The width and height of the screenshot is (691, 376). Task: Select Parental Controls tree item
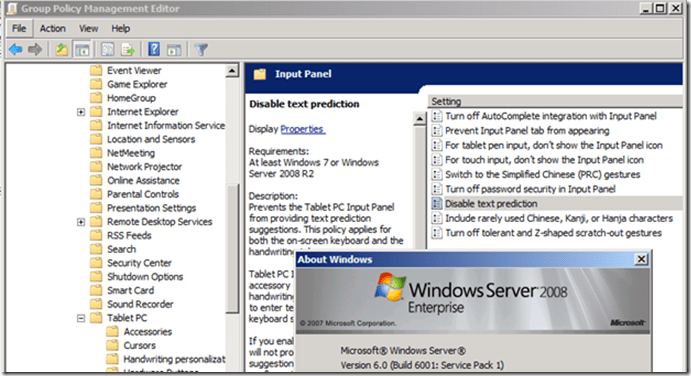143,194
